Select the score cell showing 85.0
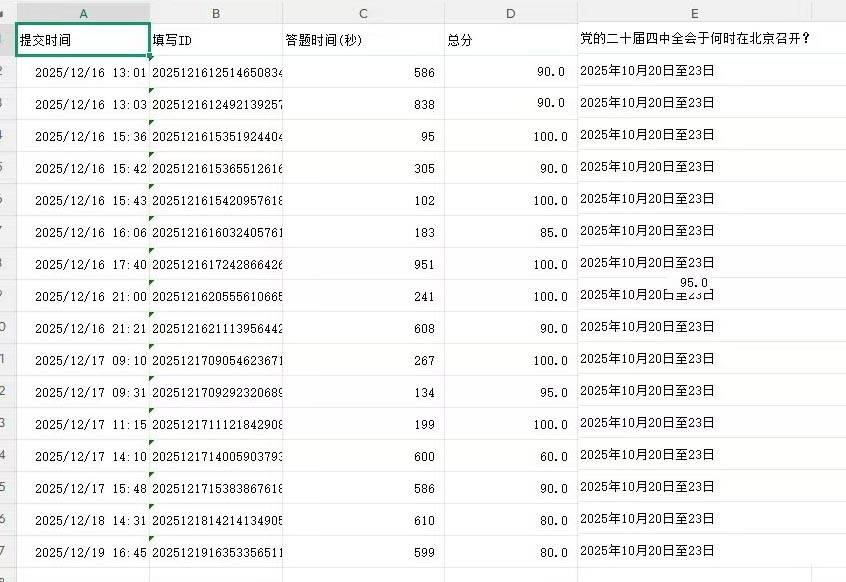Viewport: 846px width, 582px height. pyautogui.click(x=510, y=233)
